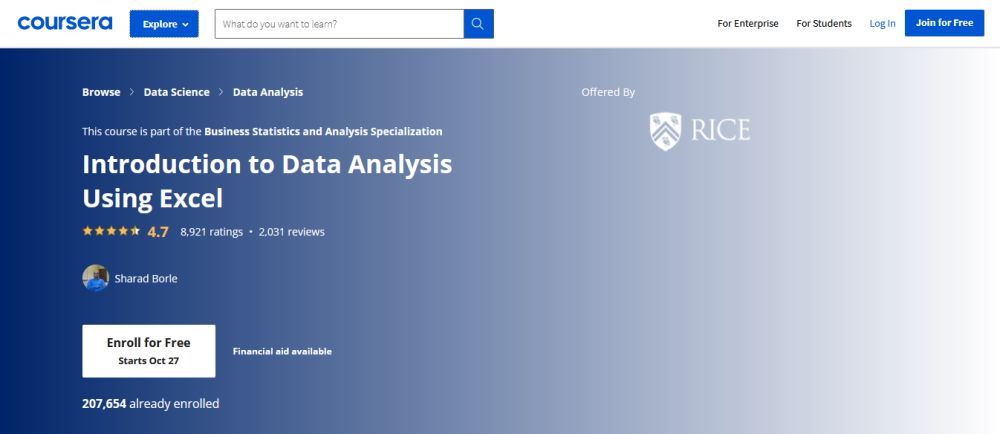Go to Data Analysis breadcrumb

point(268,92)
